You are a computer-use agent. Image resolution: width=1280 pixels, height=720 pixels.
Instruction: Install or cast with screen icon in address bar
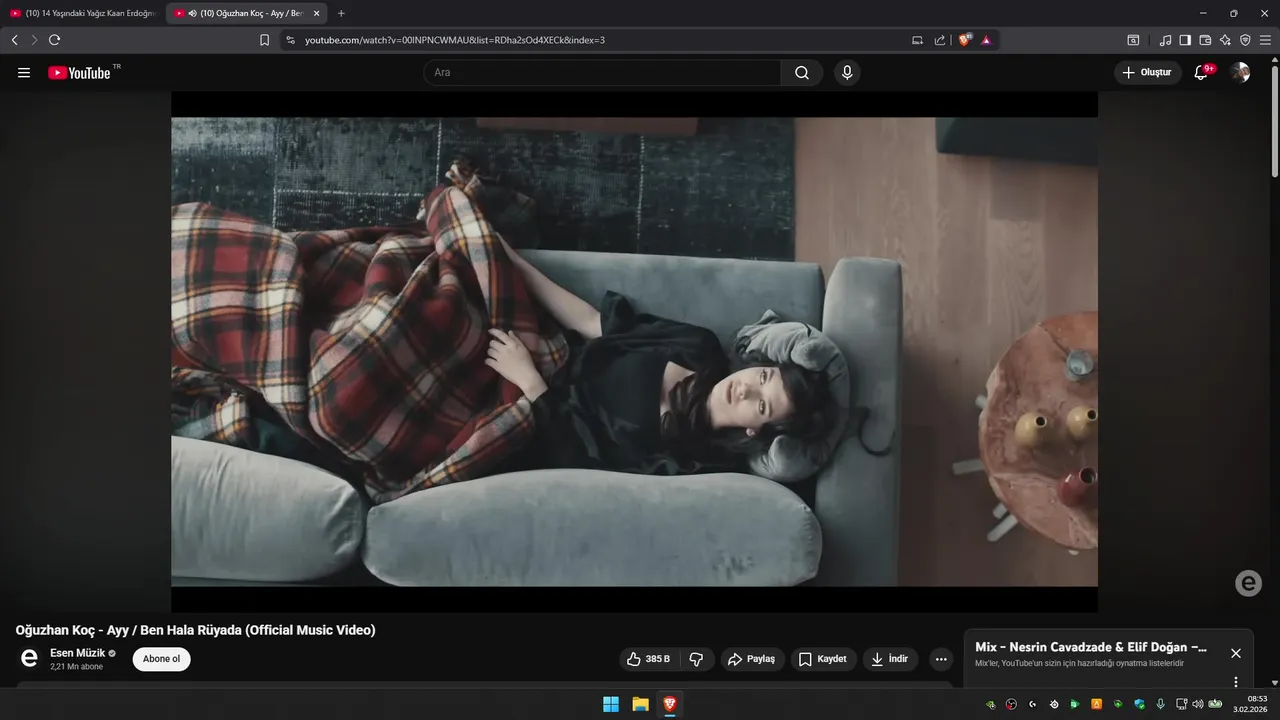[917, 40]
